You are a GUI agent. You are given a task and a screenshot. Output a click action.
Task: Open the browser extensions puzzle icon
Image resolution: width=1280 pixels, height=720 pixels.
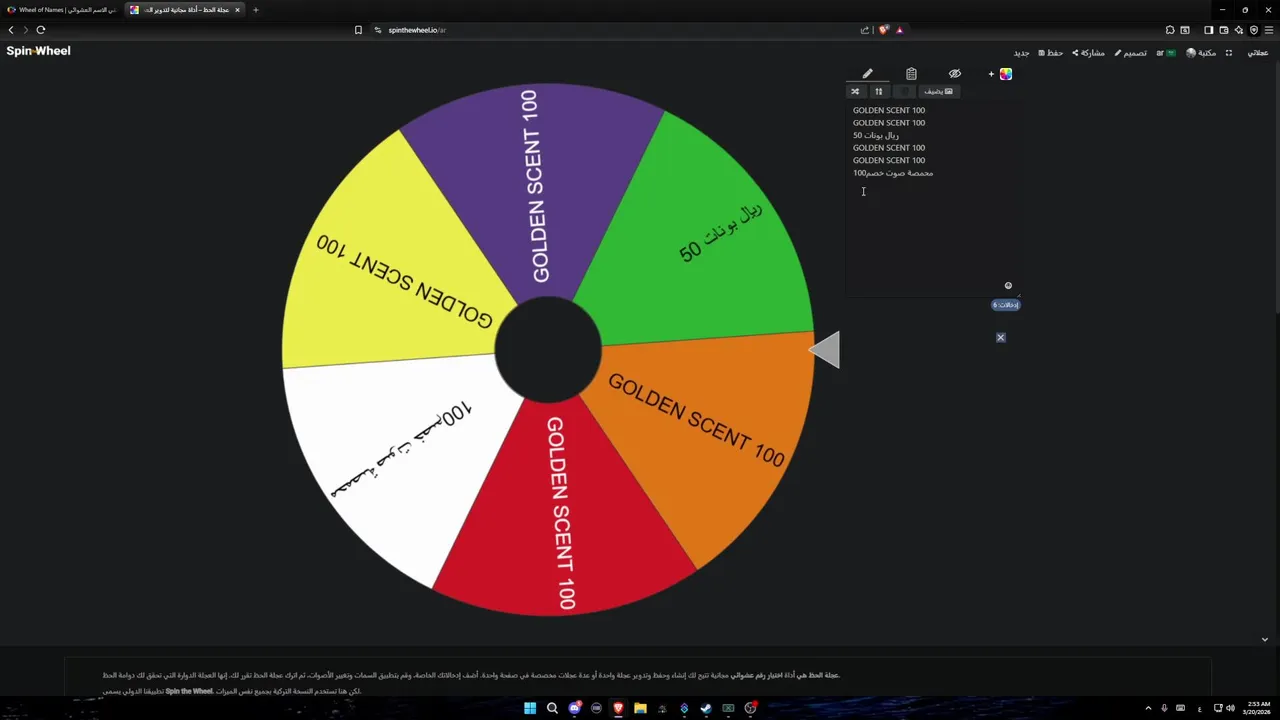tap(1170, 30)
